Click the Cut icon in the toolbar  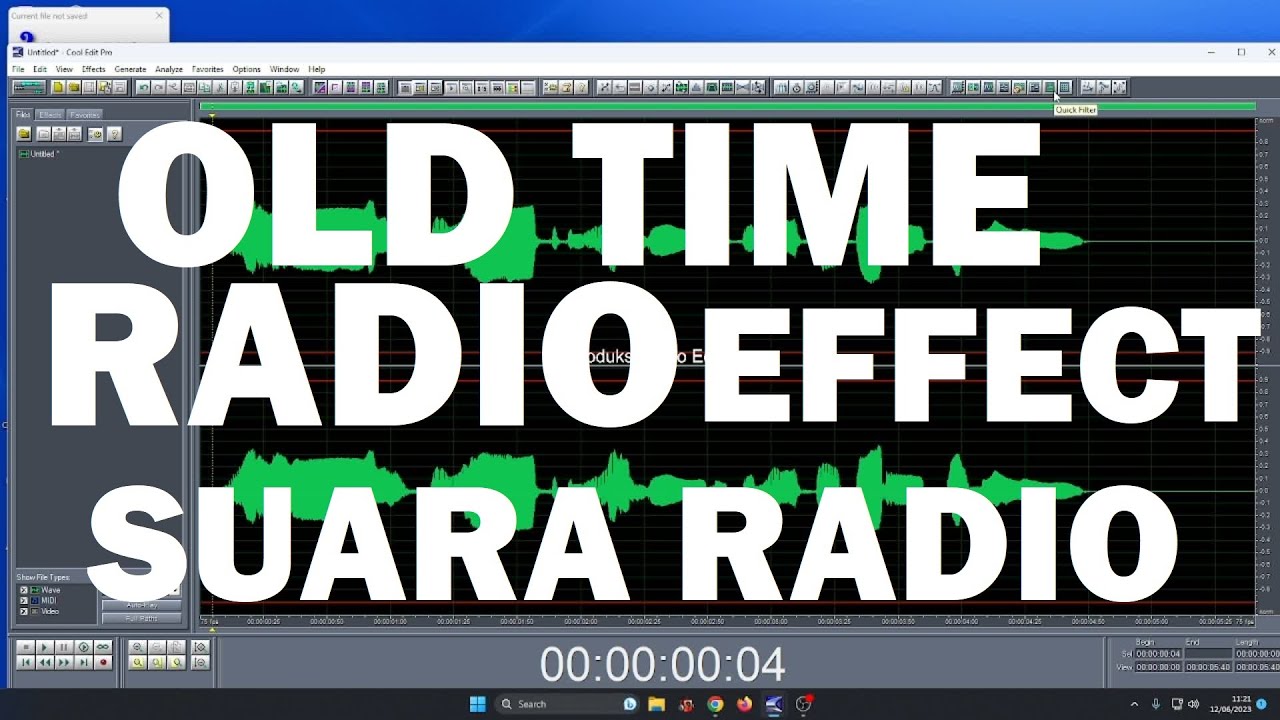[x=220, y=88]
